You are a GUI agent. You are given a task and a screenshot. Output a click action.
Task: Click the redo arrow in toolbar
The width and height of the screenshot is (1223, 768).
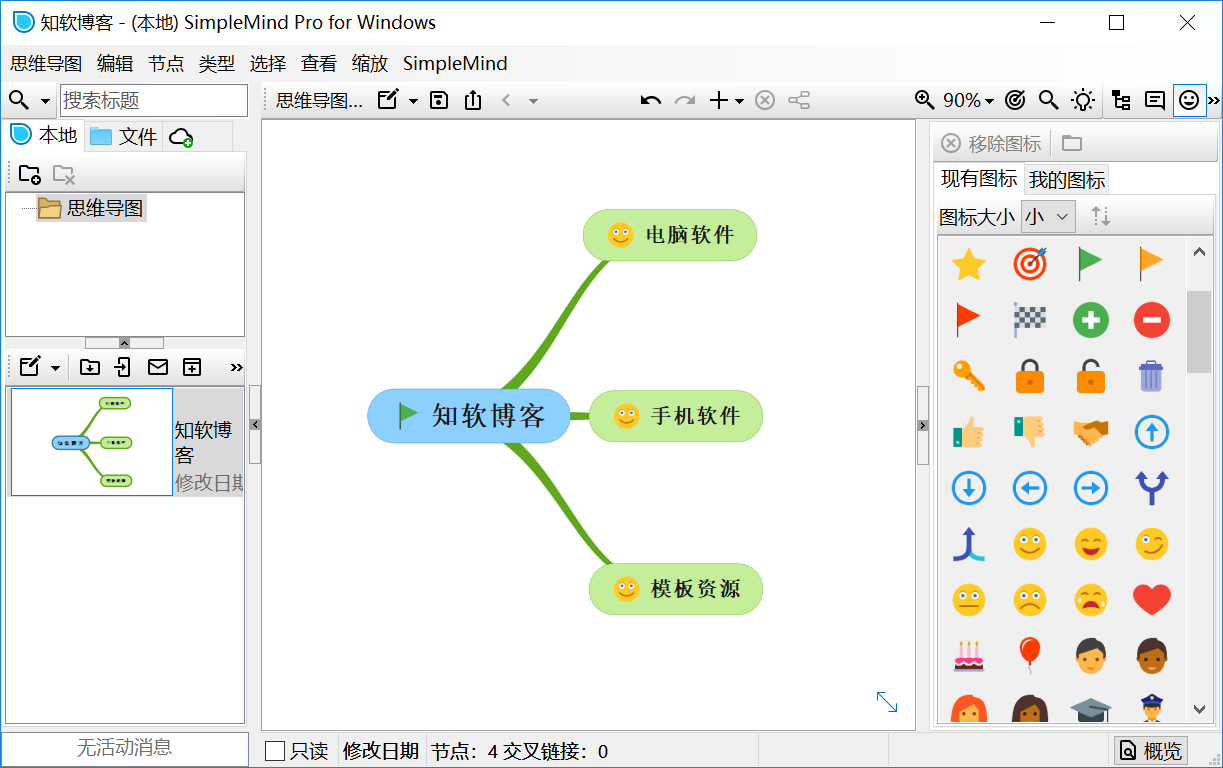pyautogui.click(x=685, y=100)
